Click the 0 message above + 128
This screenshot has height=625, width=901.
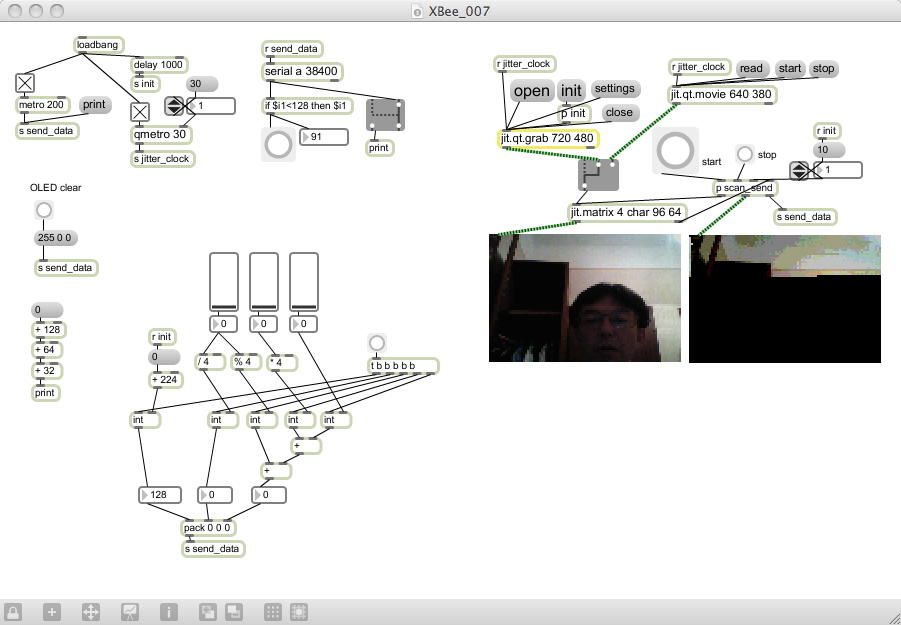[47, 310]
